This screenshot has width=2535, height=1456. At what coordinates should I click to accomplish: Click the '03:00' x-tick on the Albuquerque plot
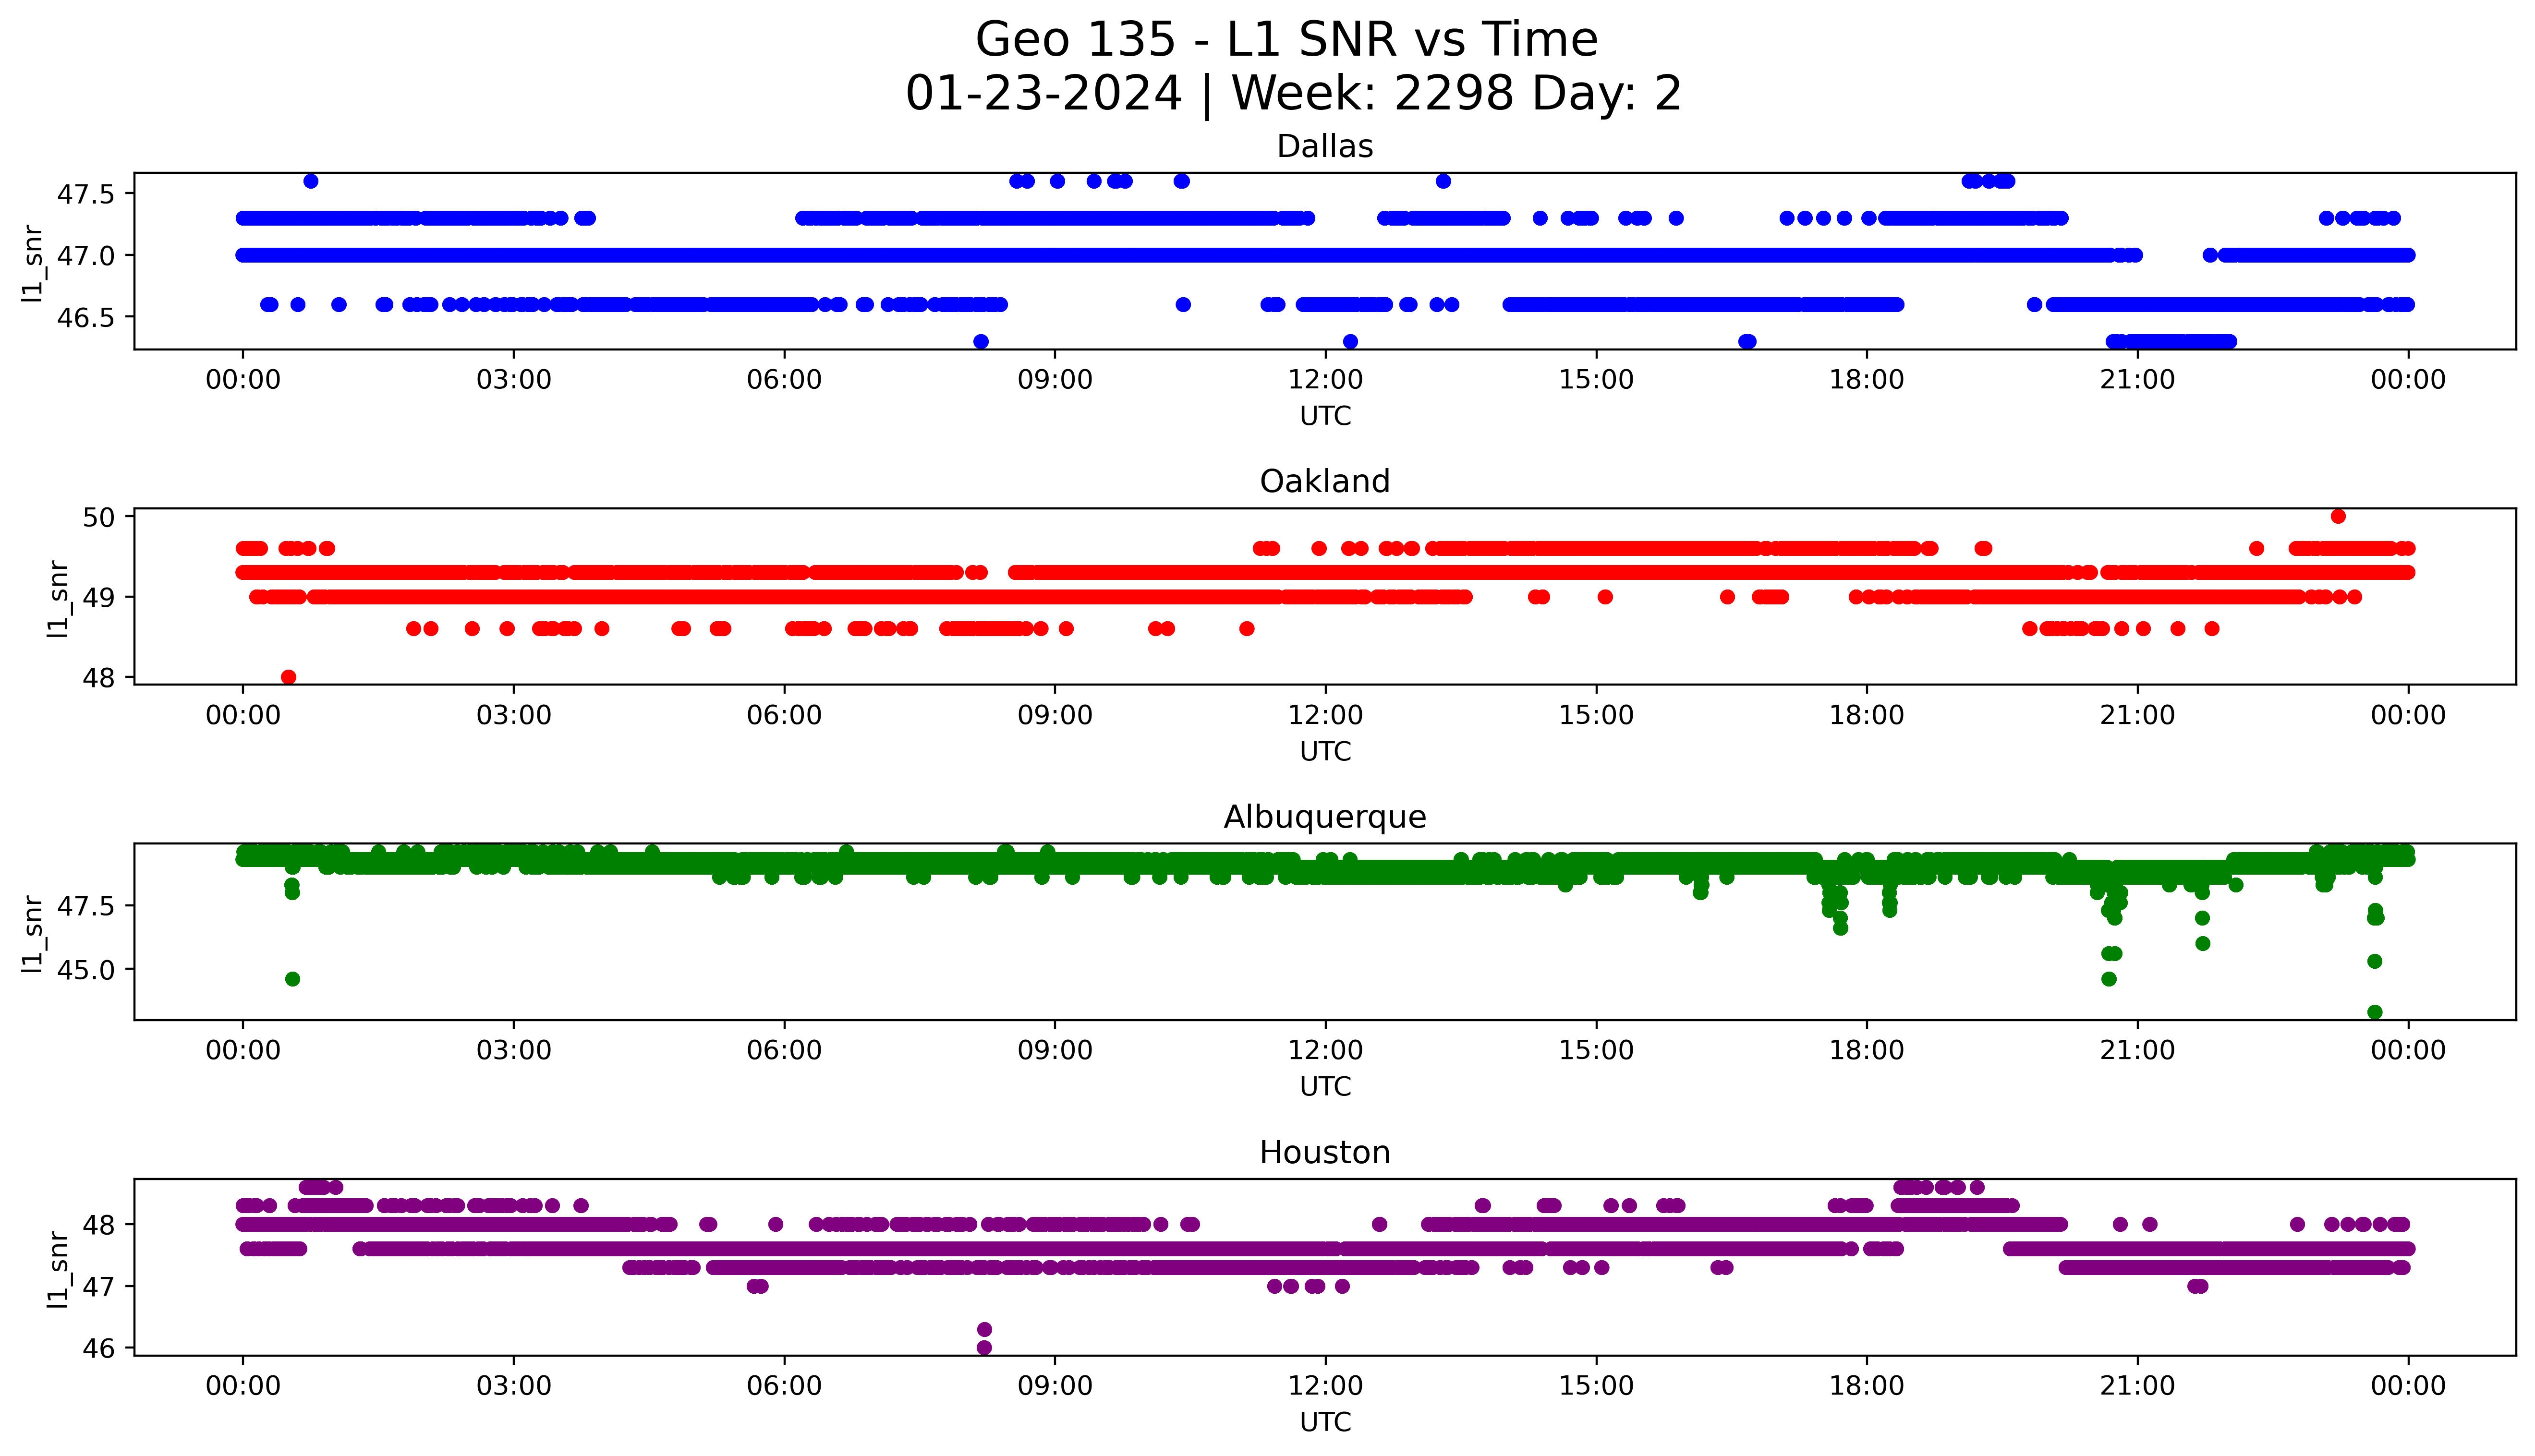click(514, 1050)
